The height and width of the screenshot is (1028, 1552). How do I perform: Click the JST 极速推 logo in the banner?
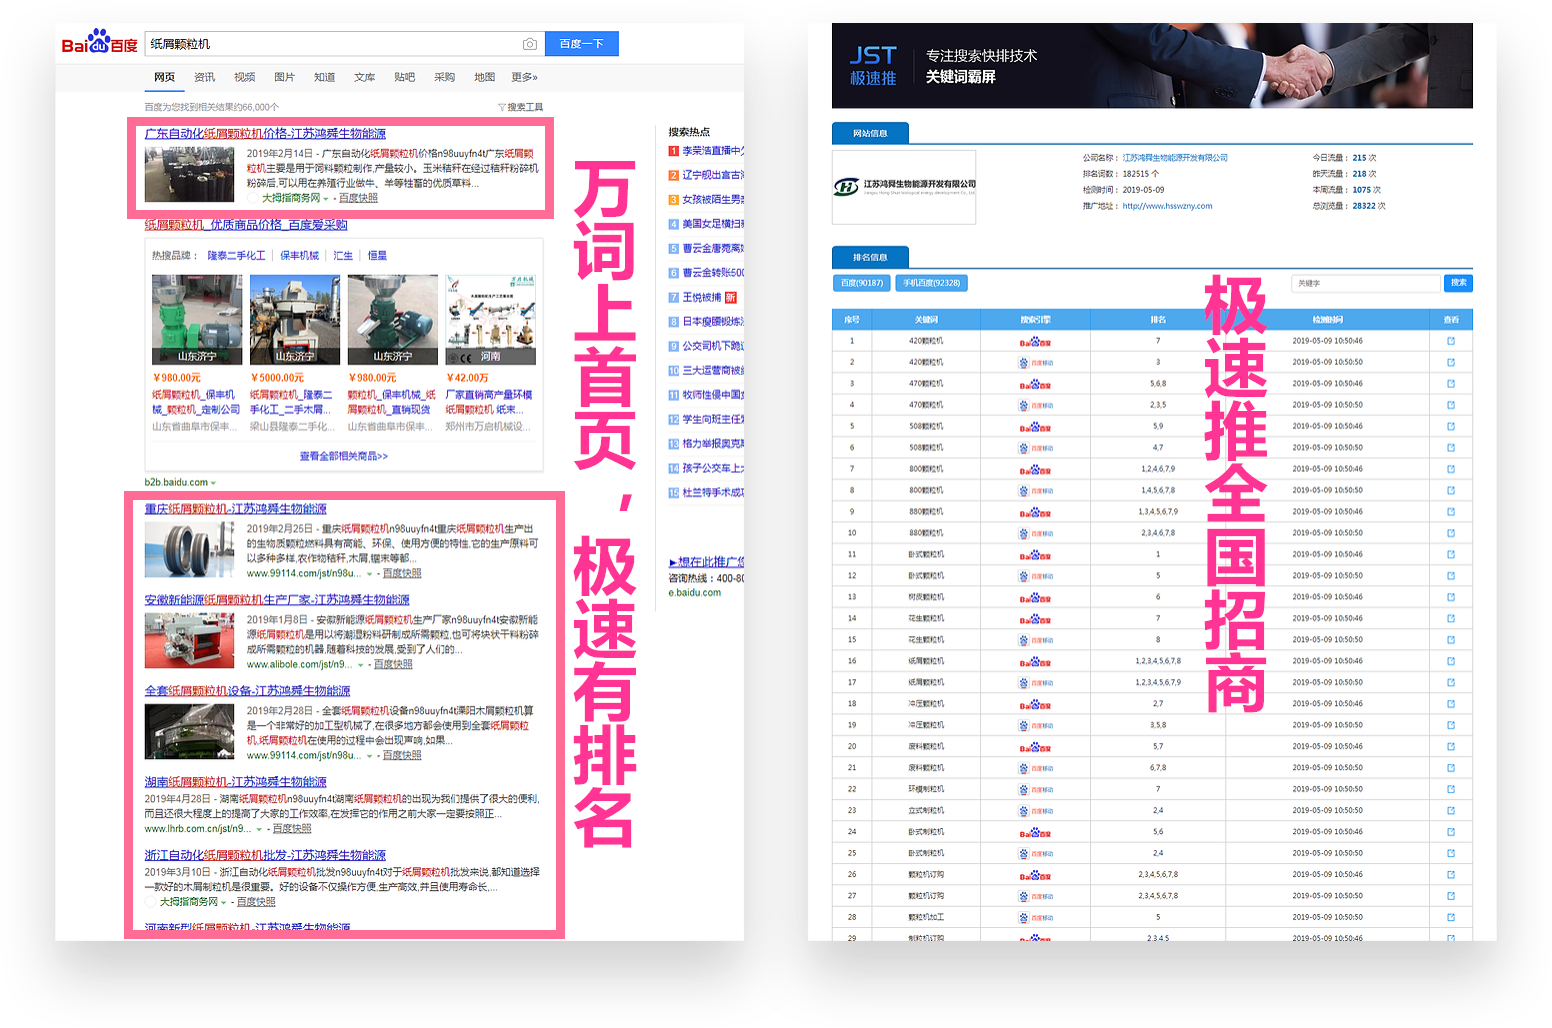[x=873, y=66]
